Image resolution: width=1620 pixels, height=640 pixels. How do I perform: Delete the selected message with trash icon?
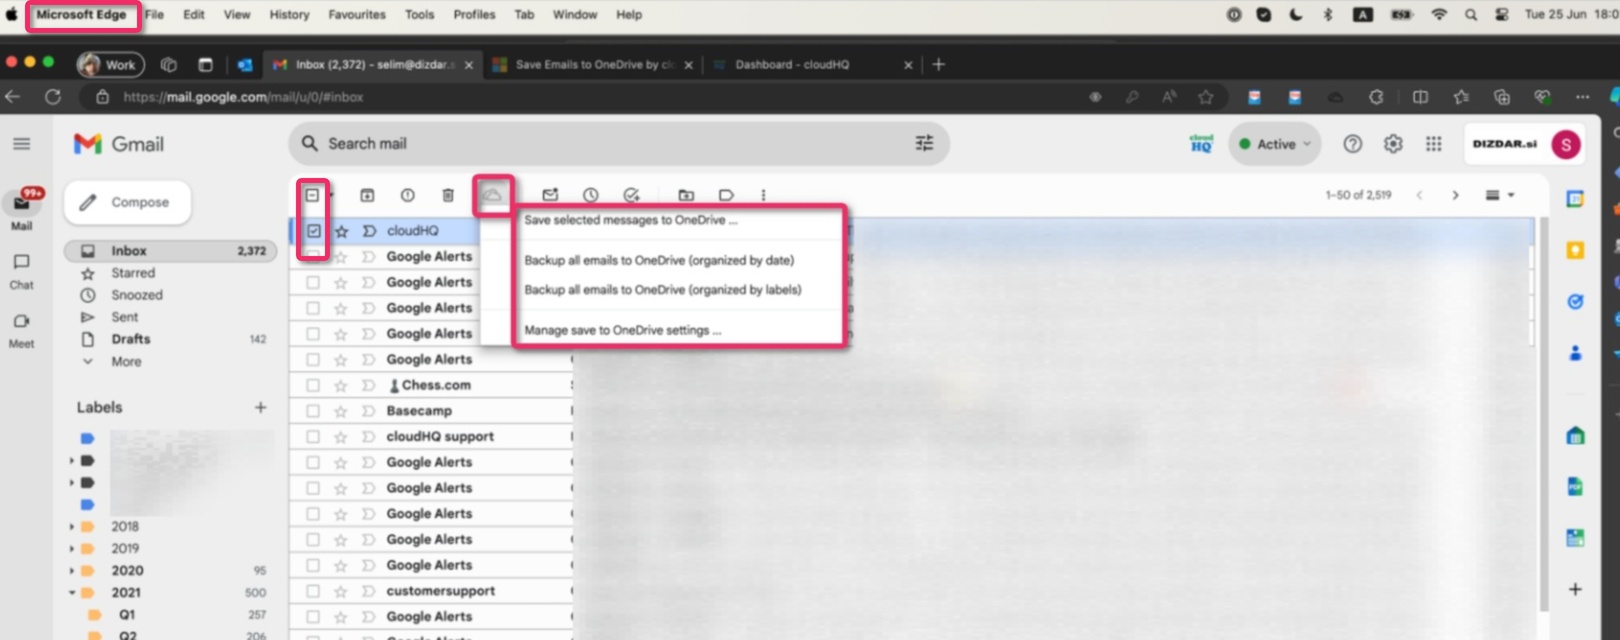(448, 195)
